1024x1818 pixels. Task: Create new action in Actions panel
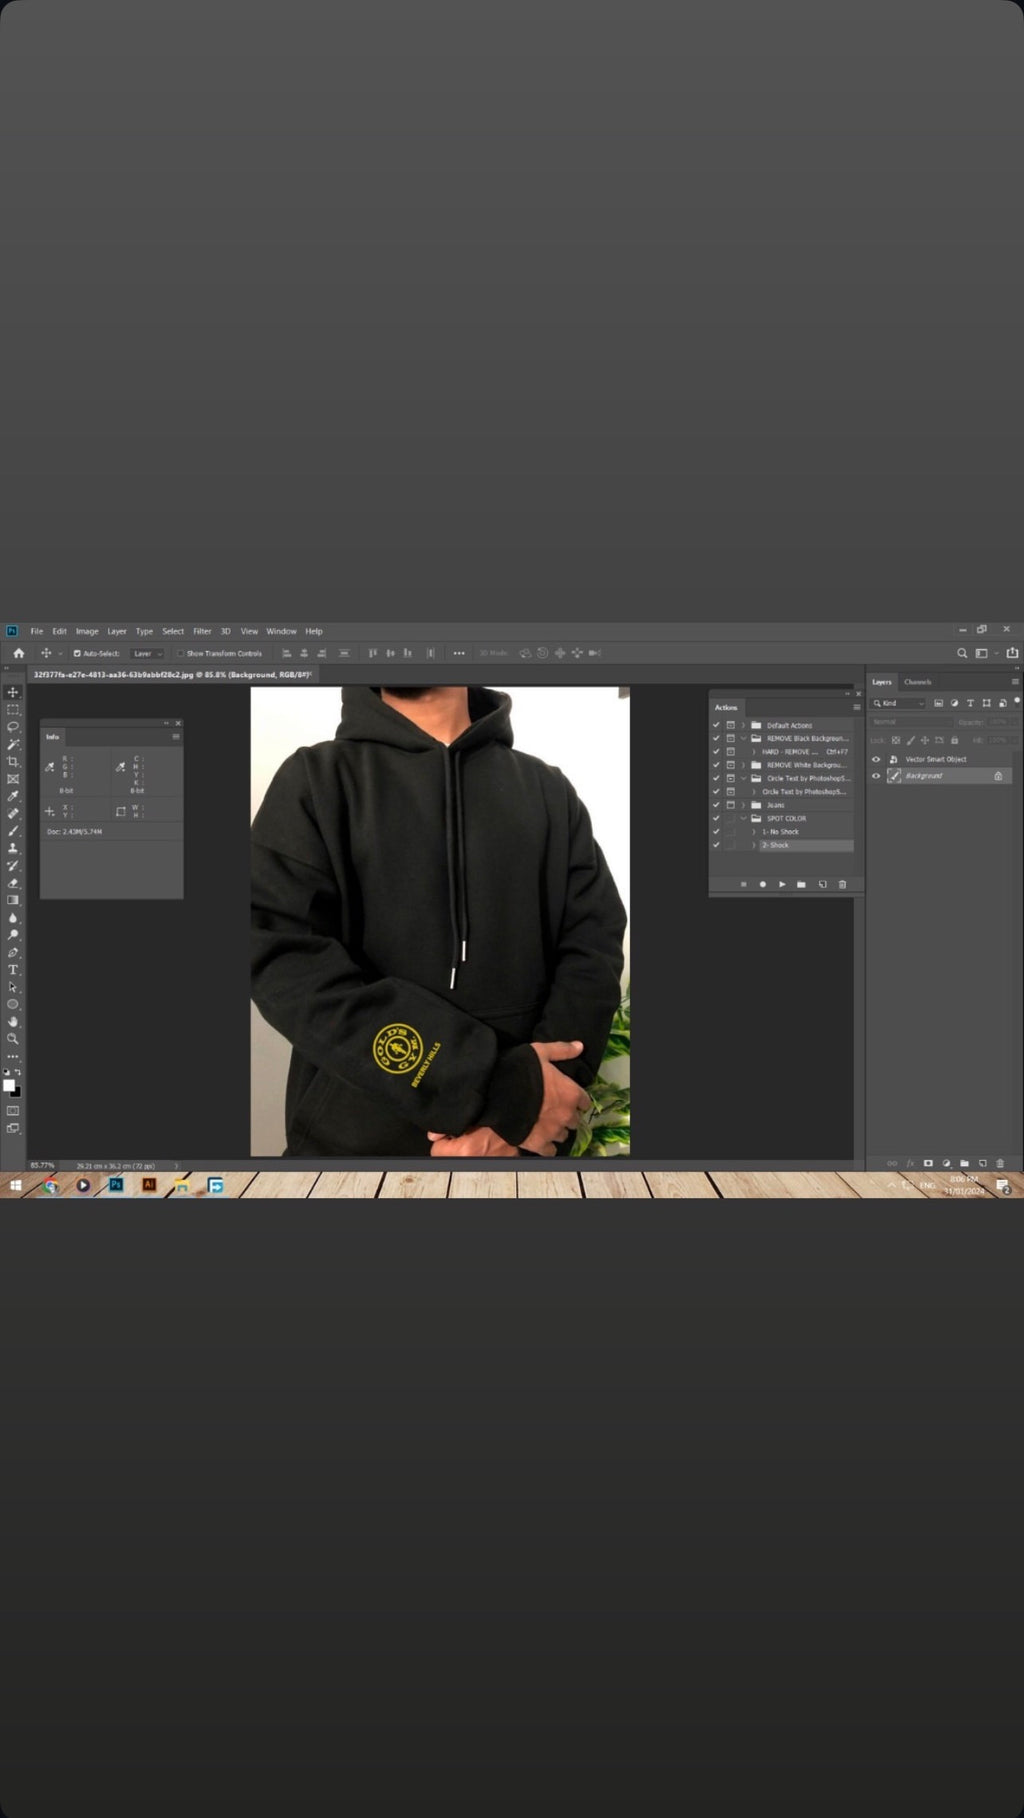click(x=823, y=884)
